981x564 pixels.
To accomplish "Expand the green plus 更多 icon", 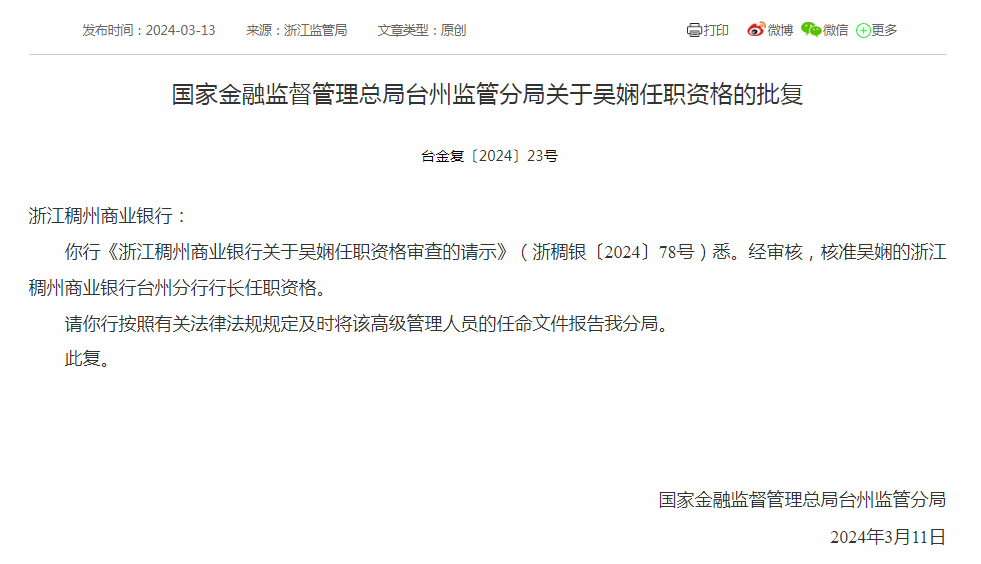I will (863, 30).
